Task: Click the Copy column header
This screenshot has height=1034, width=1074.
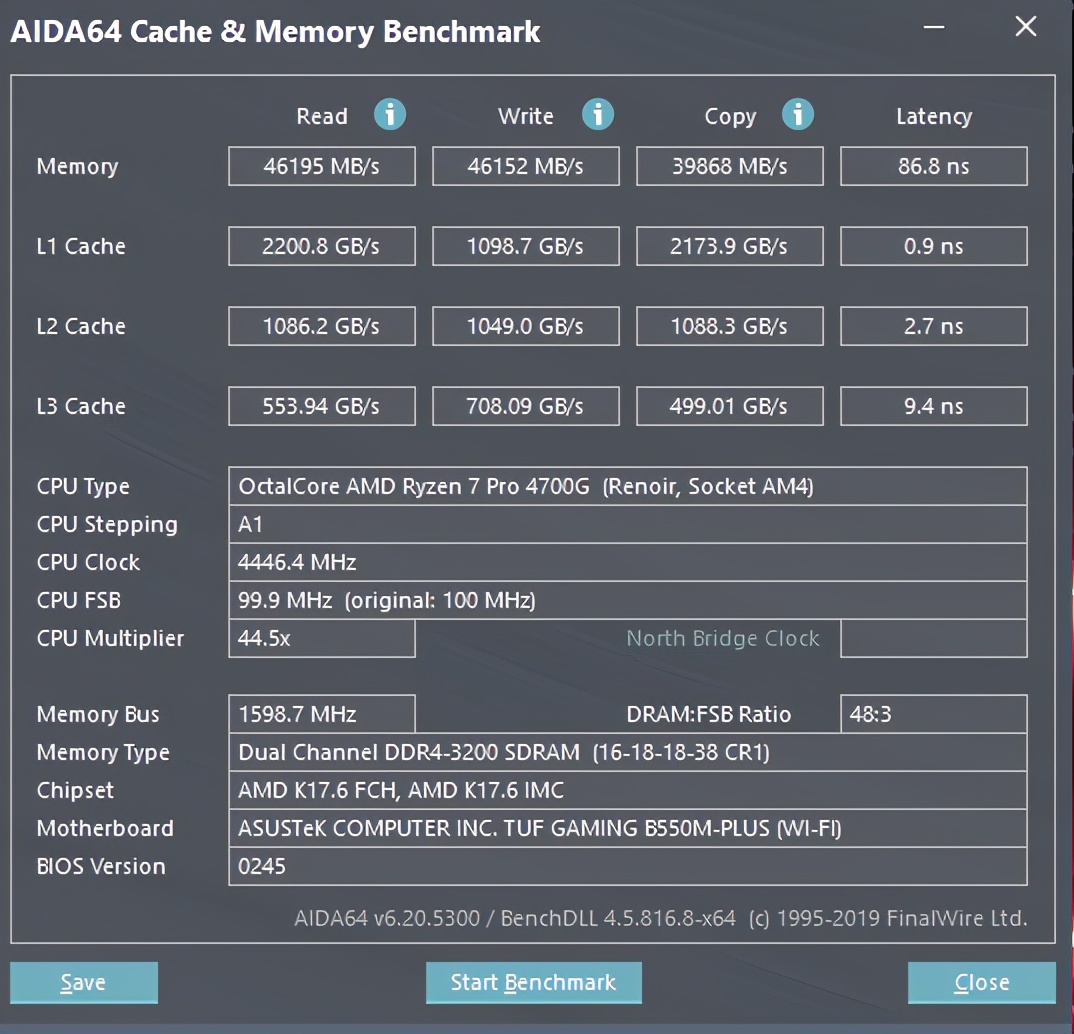Action: pos(730,117)
